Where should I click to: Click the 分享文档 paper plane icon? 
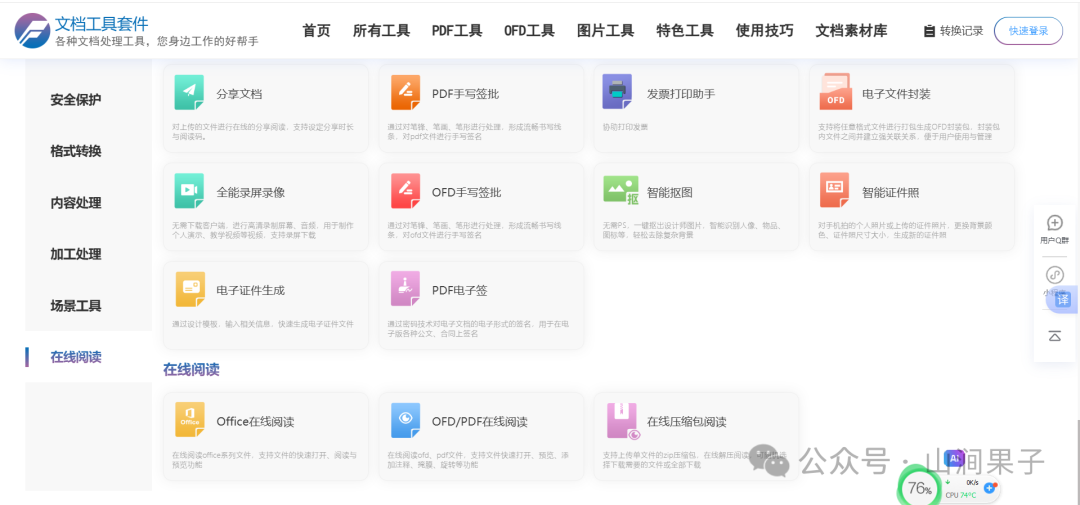(x=190, y=92)
